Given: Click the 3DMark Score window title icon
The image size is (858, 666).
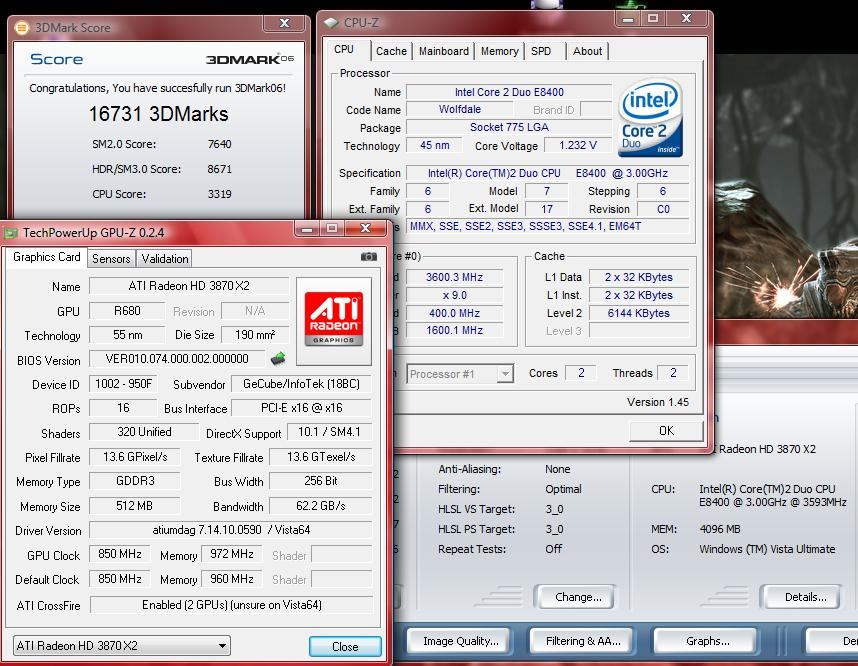Looking at the screenshot, I should point(21,27).
